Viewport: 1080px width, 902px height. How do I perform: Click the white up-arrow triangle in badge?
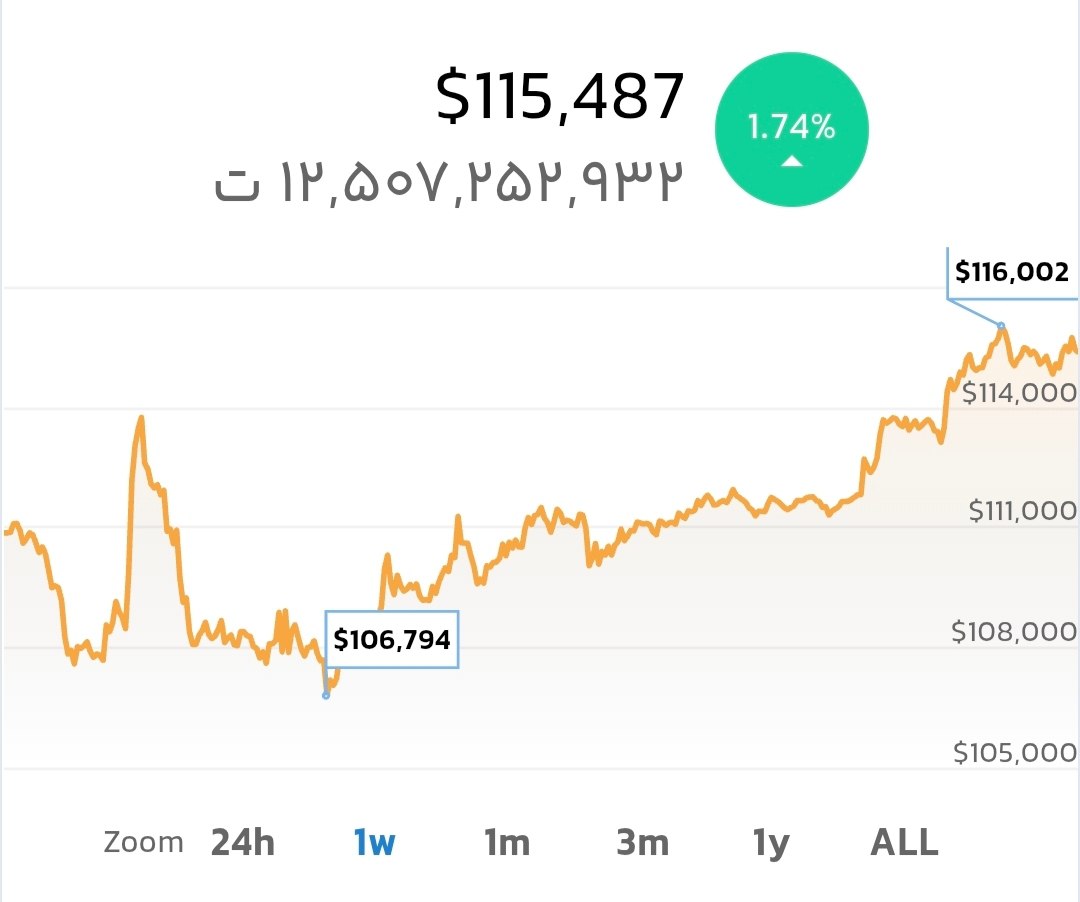792,160
